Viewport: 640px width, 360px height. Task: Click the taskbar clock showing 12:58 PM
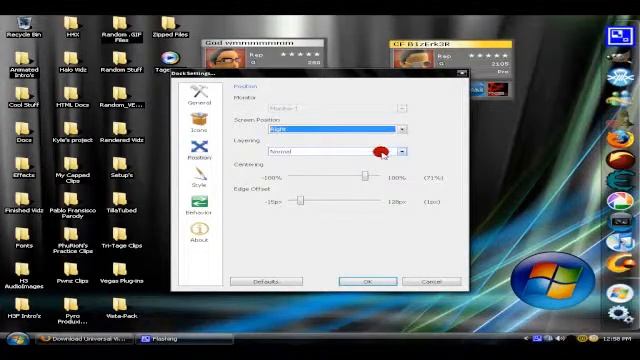(x=617, y=339)
